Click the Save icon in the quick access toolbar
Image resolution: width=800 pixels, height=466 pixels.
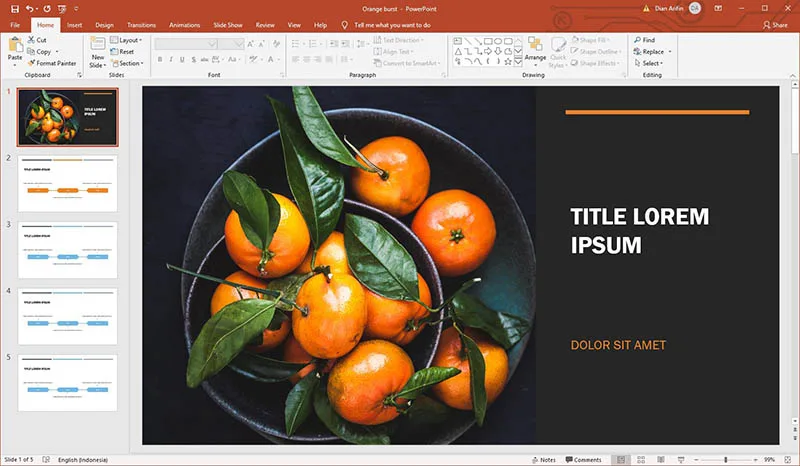pos(14,8)
